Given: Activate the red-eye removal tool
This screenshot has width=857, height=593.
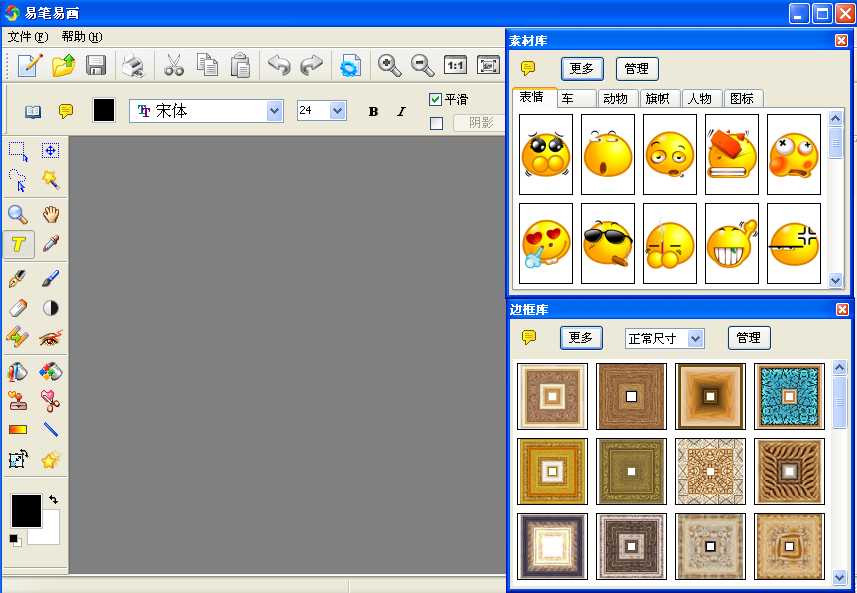Looking at the screenshot, I should 51,338.
